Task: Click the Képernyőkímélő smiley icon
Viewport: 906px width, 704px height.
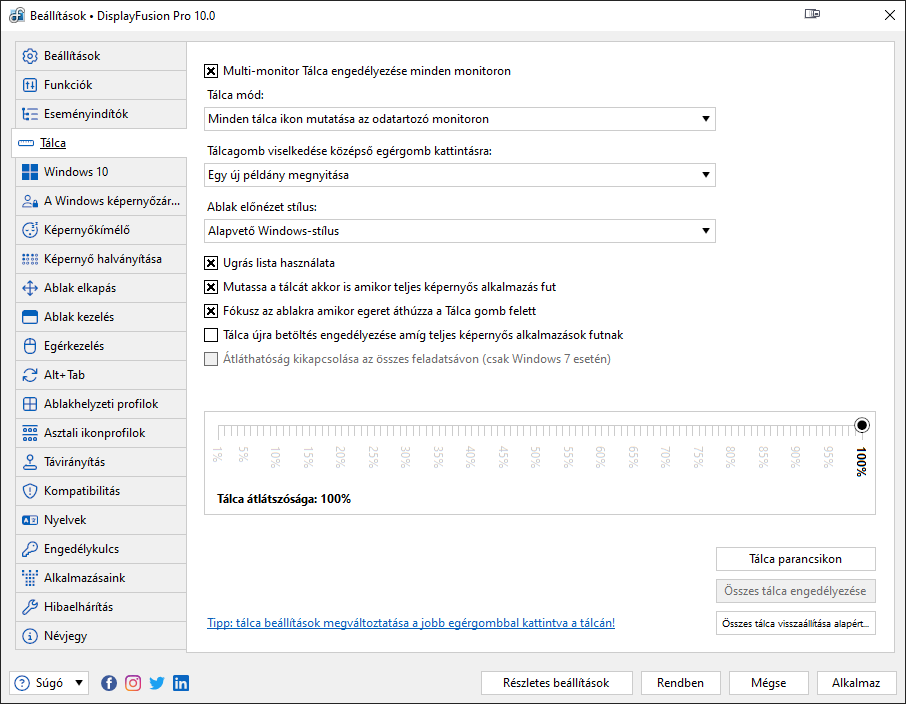Action: [29, 230]
